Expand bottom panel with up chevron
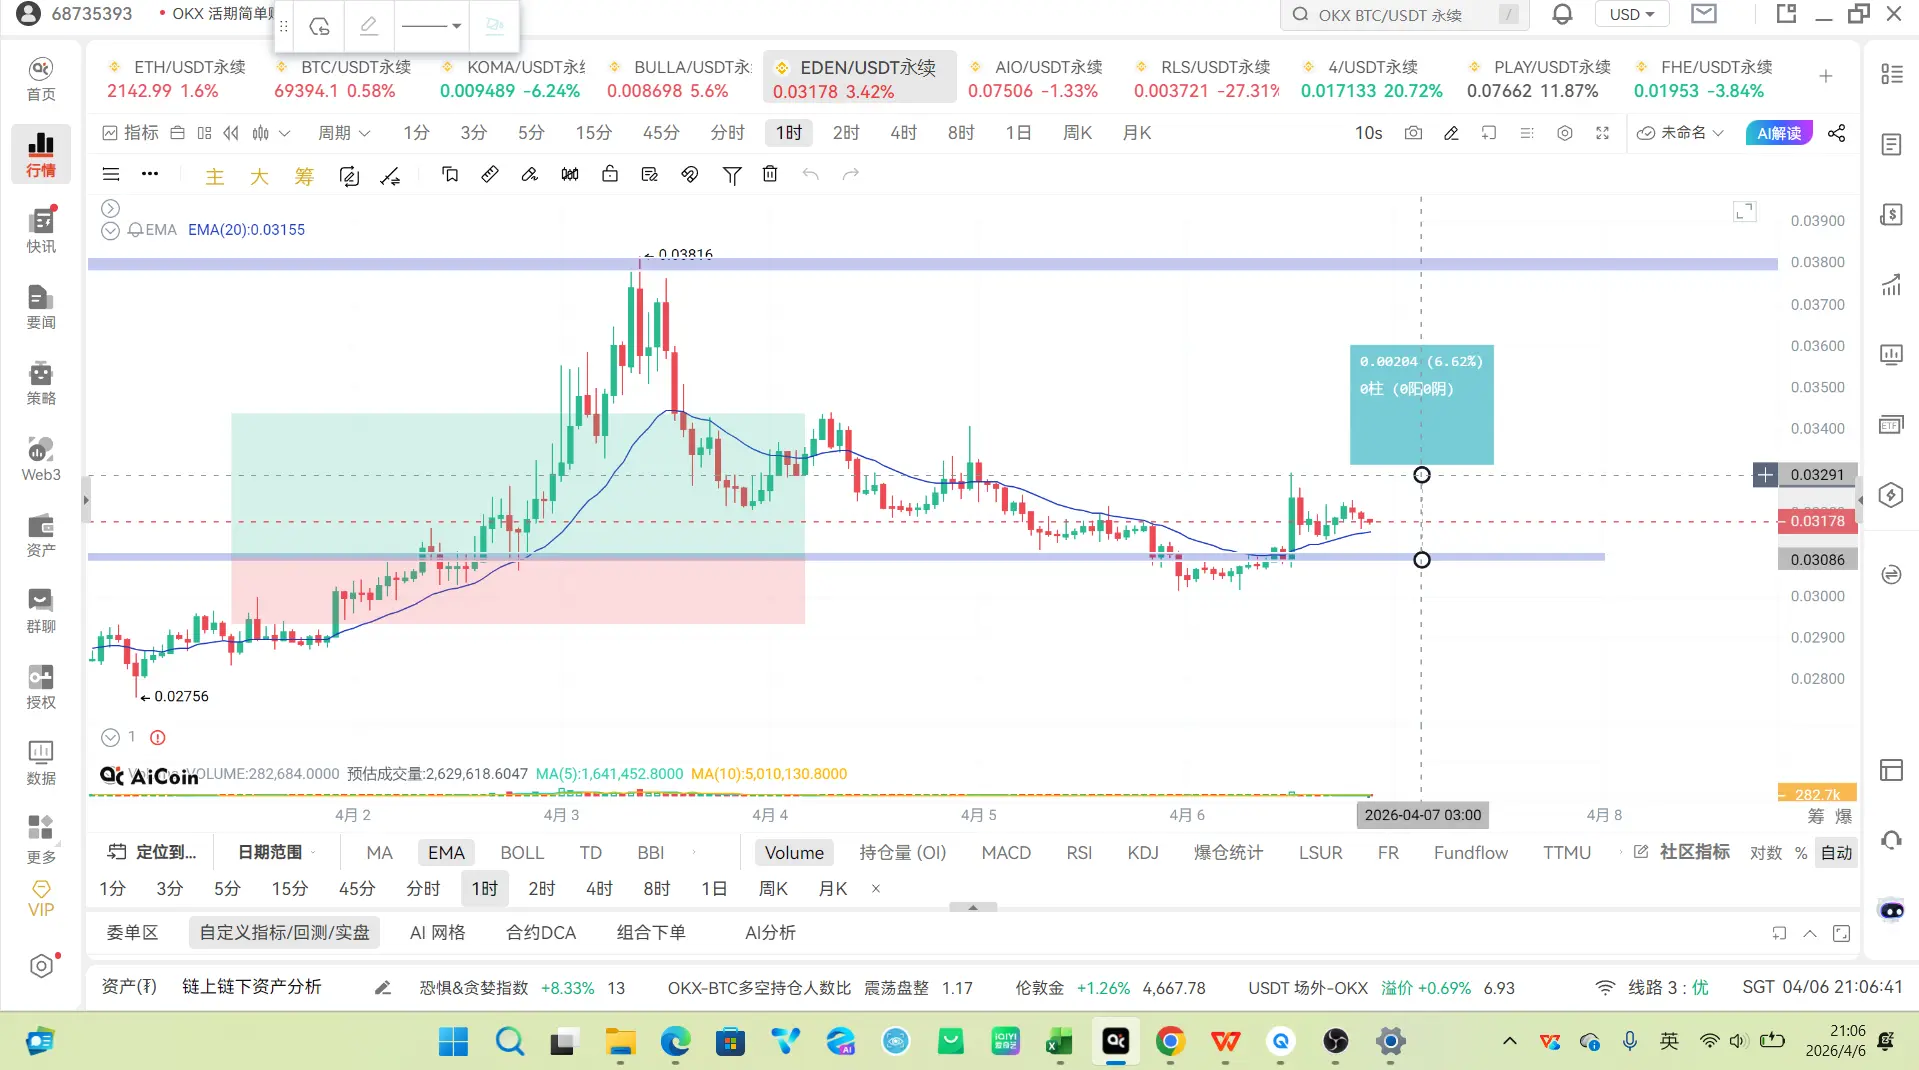The image size is (1919, 1070). (1810, 933)
